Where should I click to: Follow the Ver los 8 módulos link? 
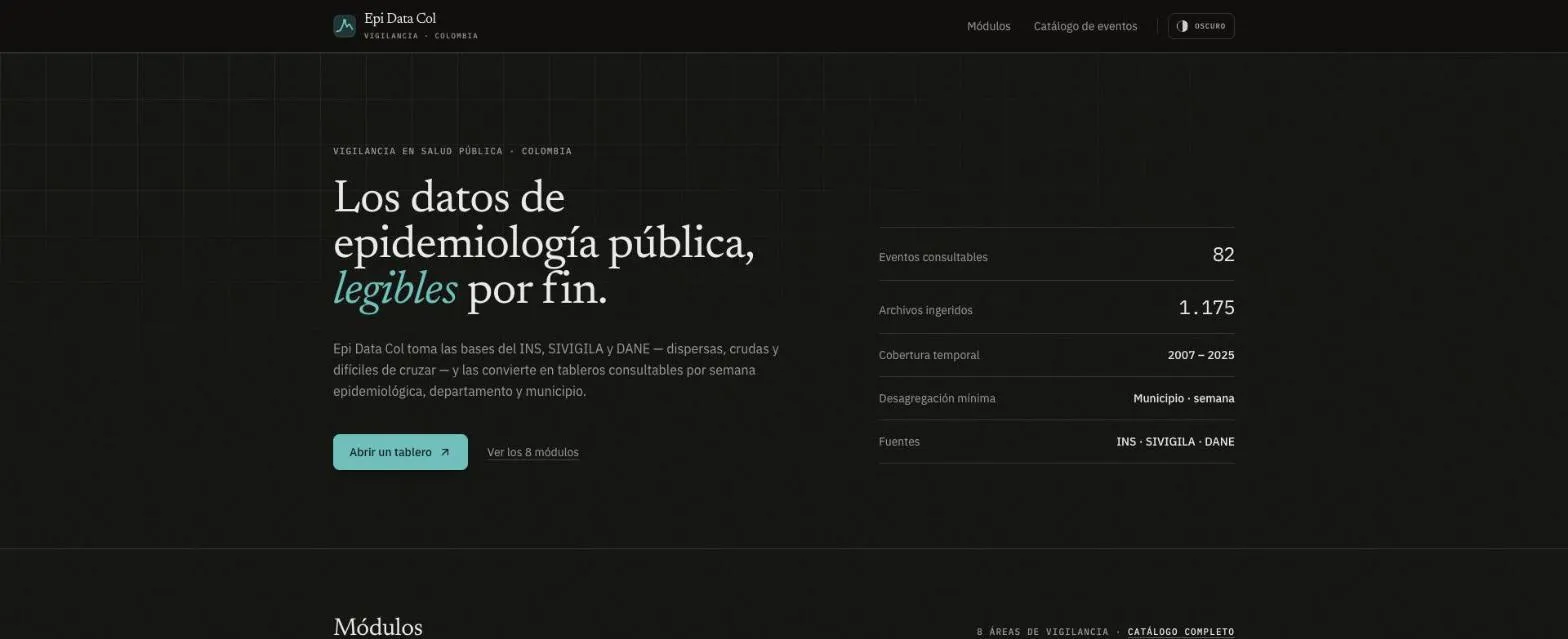coord(532,452)
